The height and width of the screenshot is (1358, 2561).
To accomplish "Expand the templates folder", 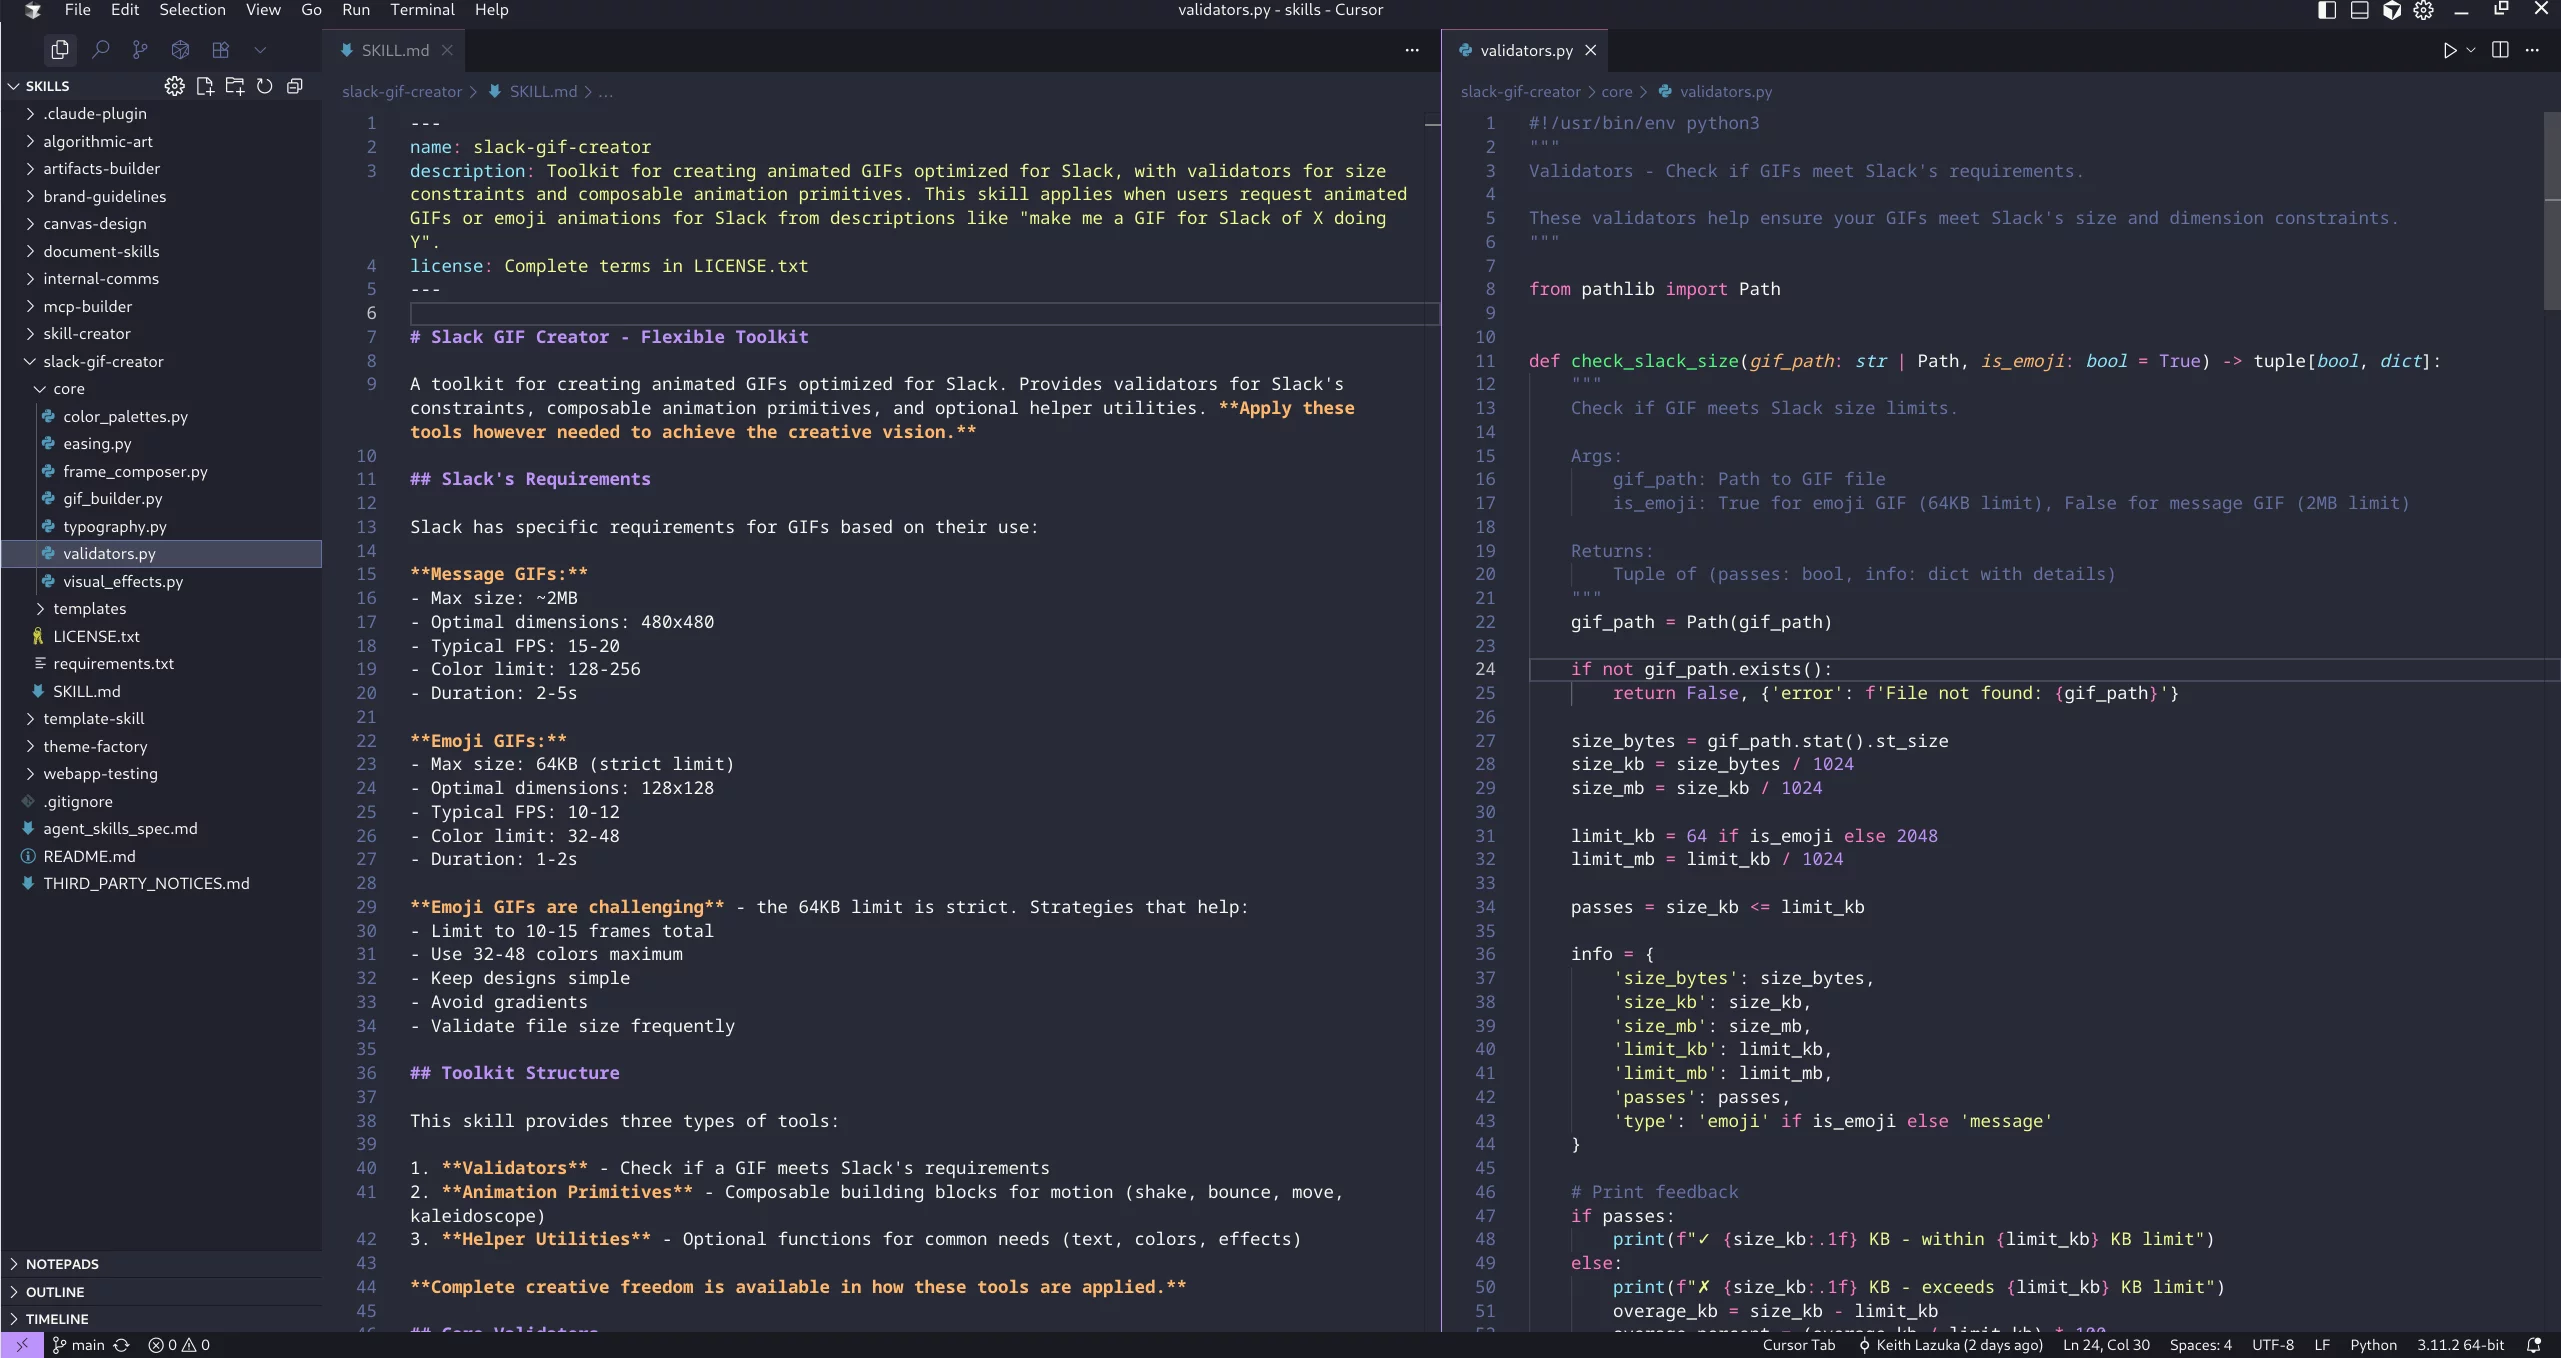I will tap(89, 608).
